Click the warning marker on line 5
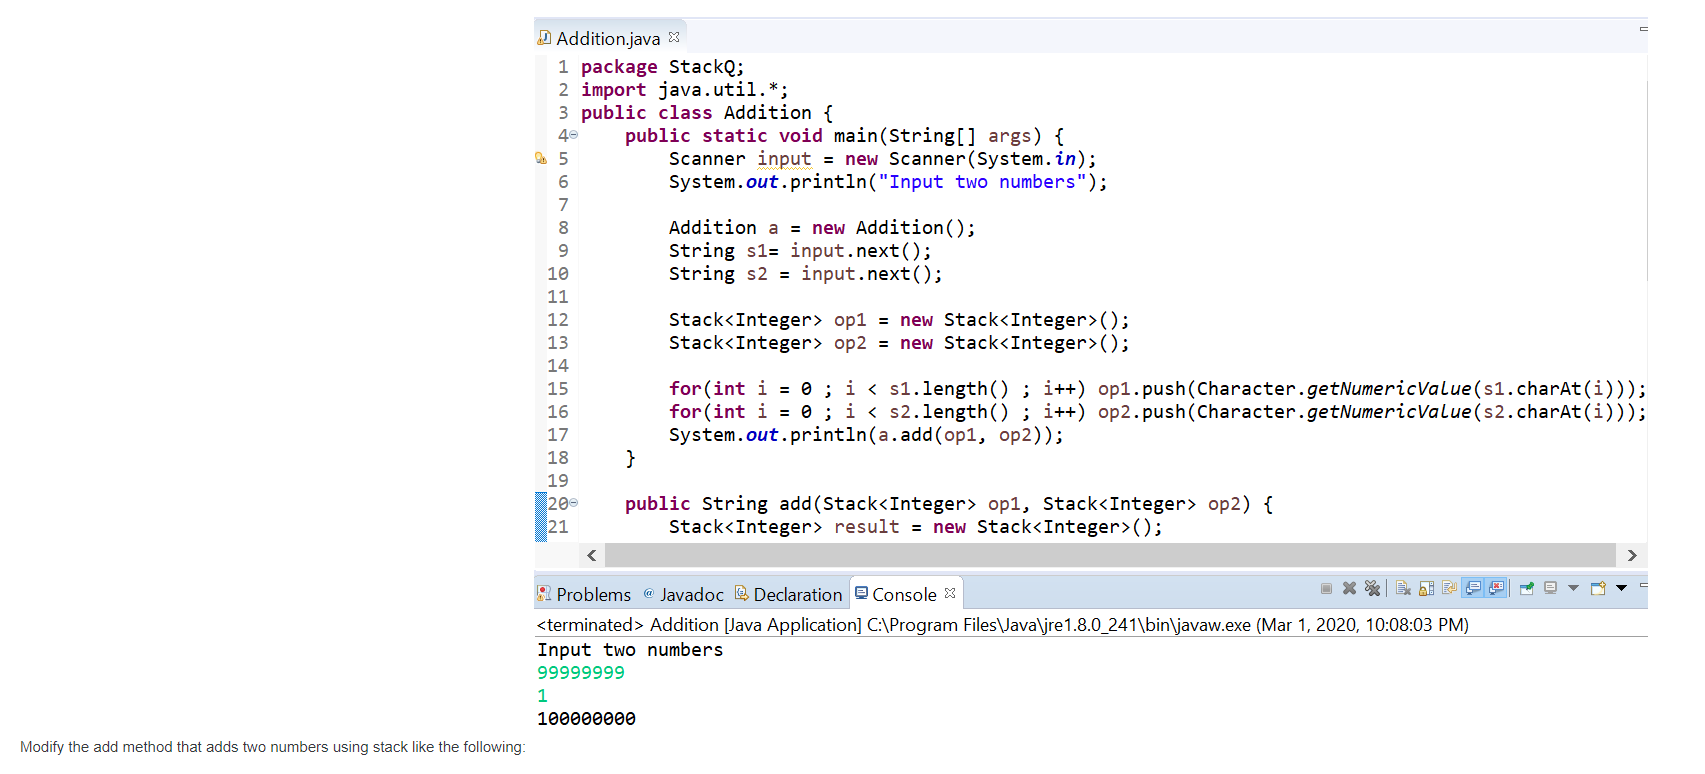The width and height of the screenshot is (1705, 774). click(541, 158)
